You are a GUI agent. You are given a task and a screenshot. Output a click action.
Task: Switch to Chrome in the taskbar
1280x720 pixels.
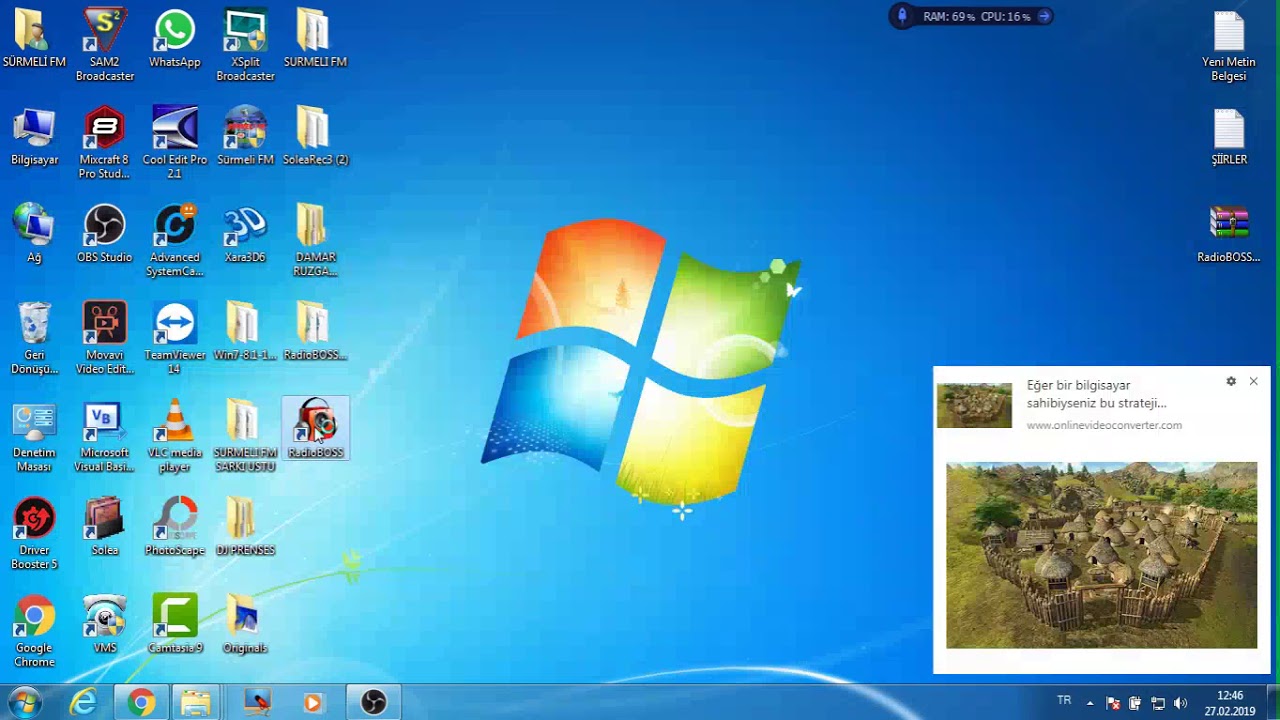[141, 703]
